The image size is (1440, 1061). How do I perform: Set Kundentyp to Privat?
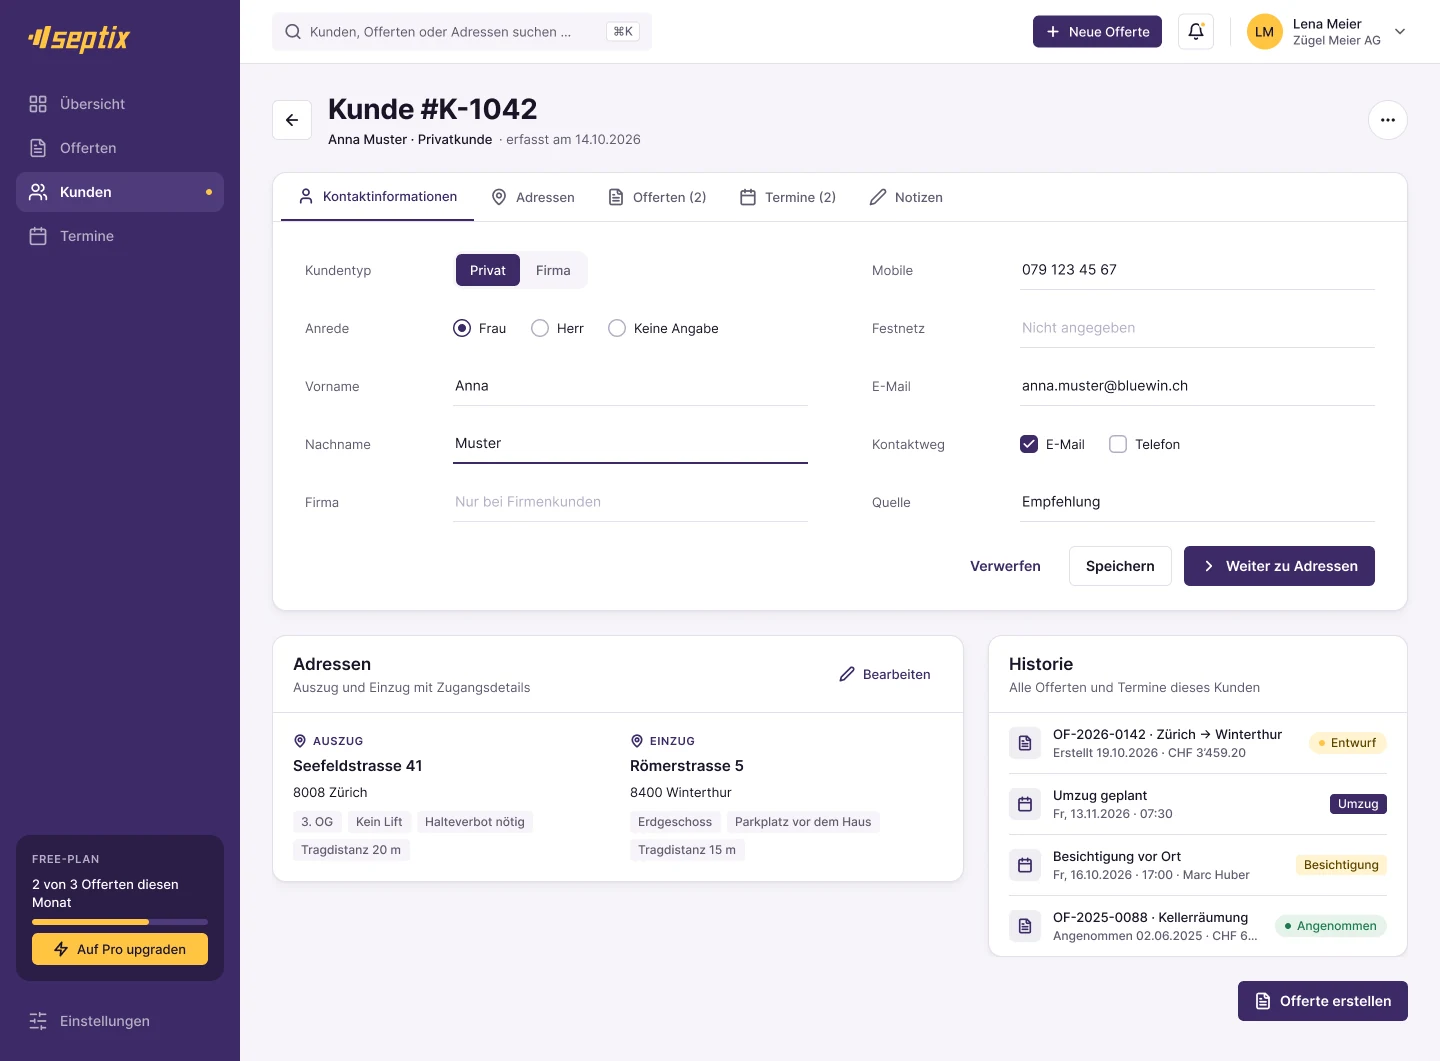coord(488,270)
